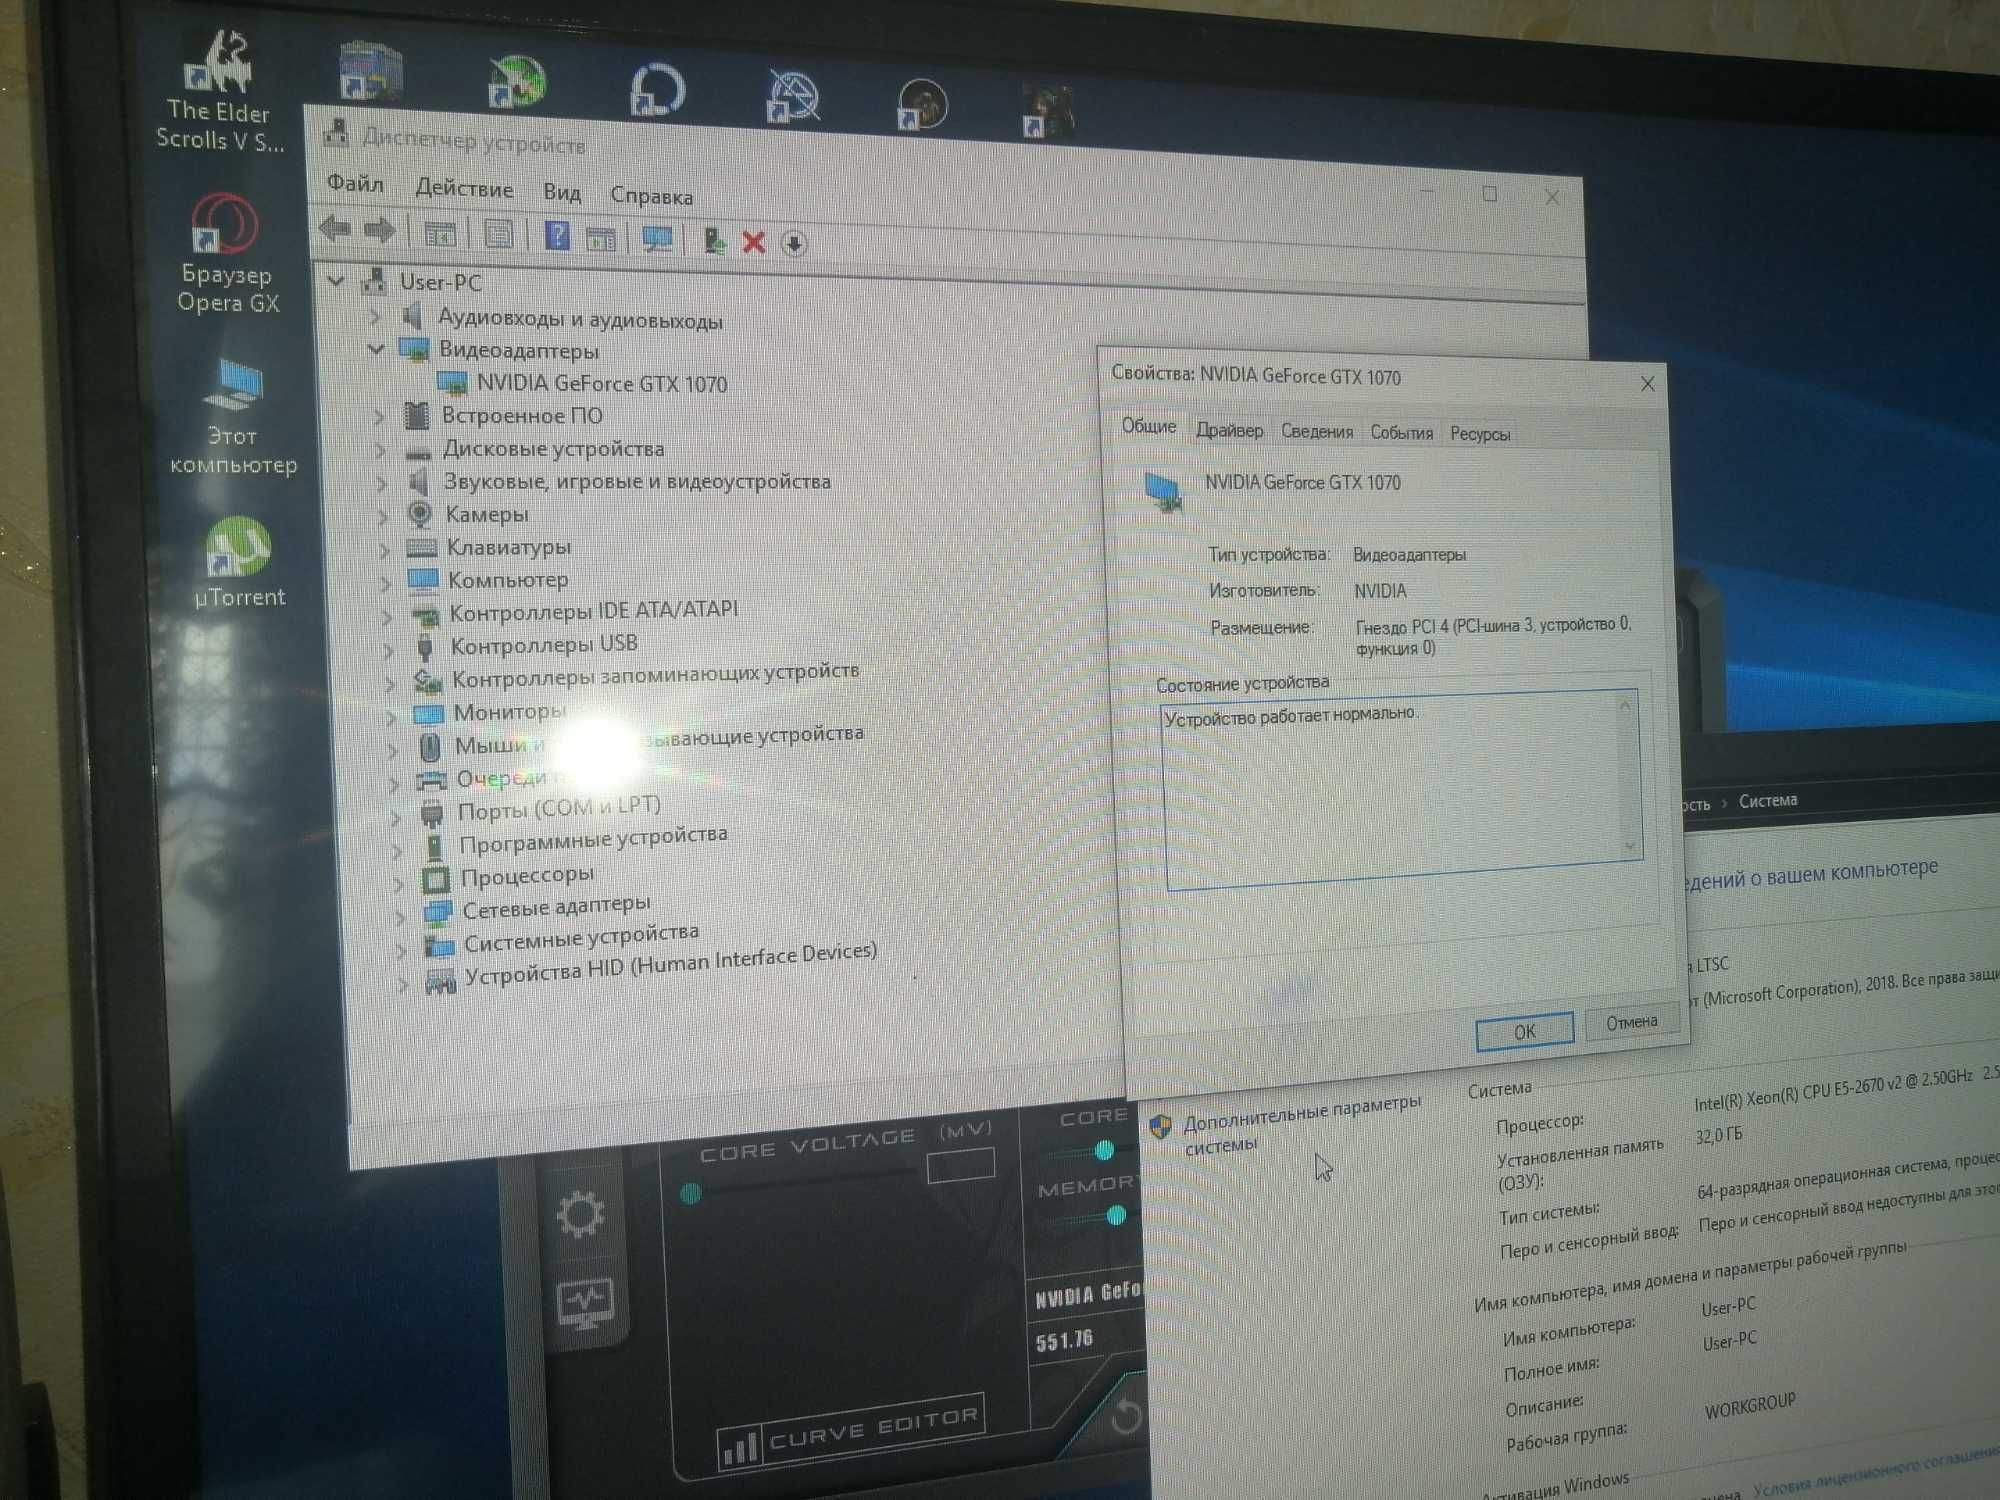Open Дополнительные параметры системы link
The image size is (2000, 1500).
click(x=1301, y=1124)
